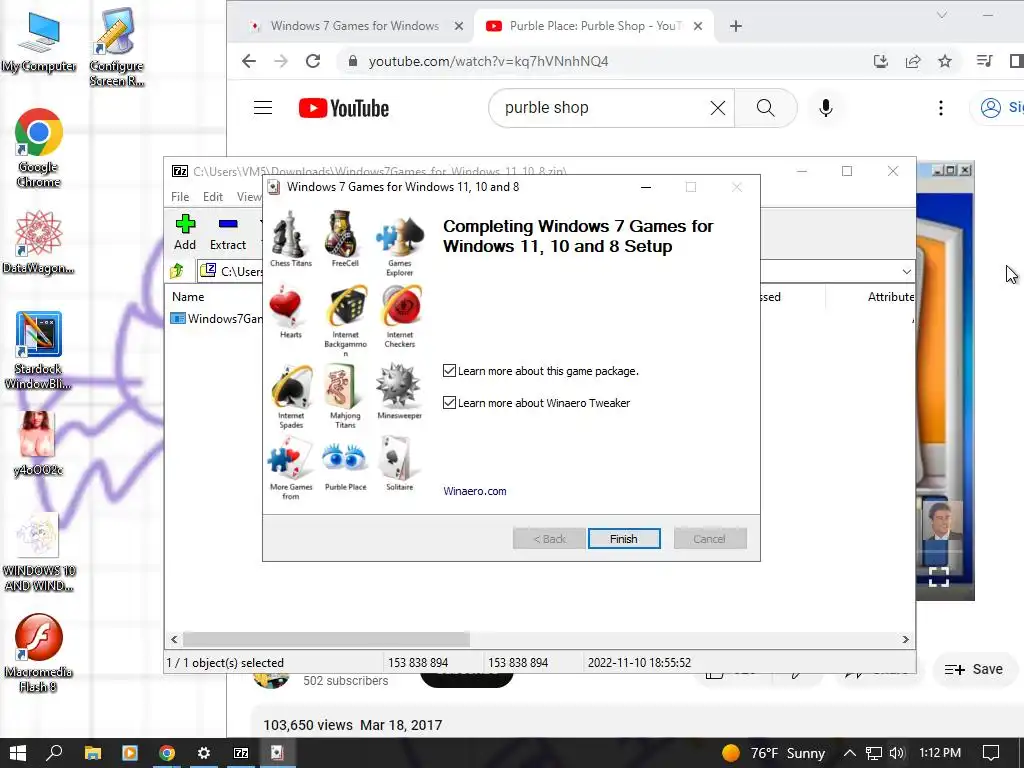The width and height of the screenshot is (1024, 768).
Task: Sort by the Name column header
Action: 188,296
